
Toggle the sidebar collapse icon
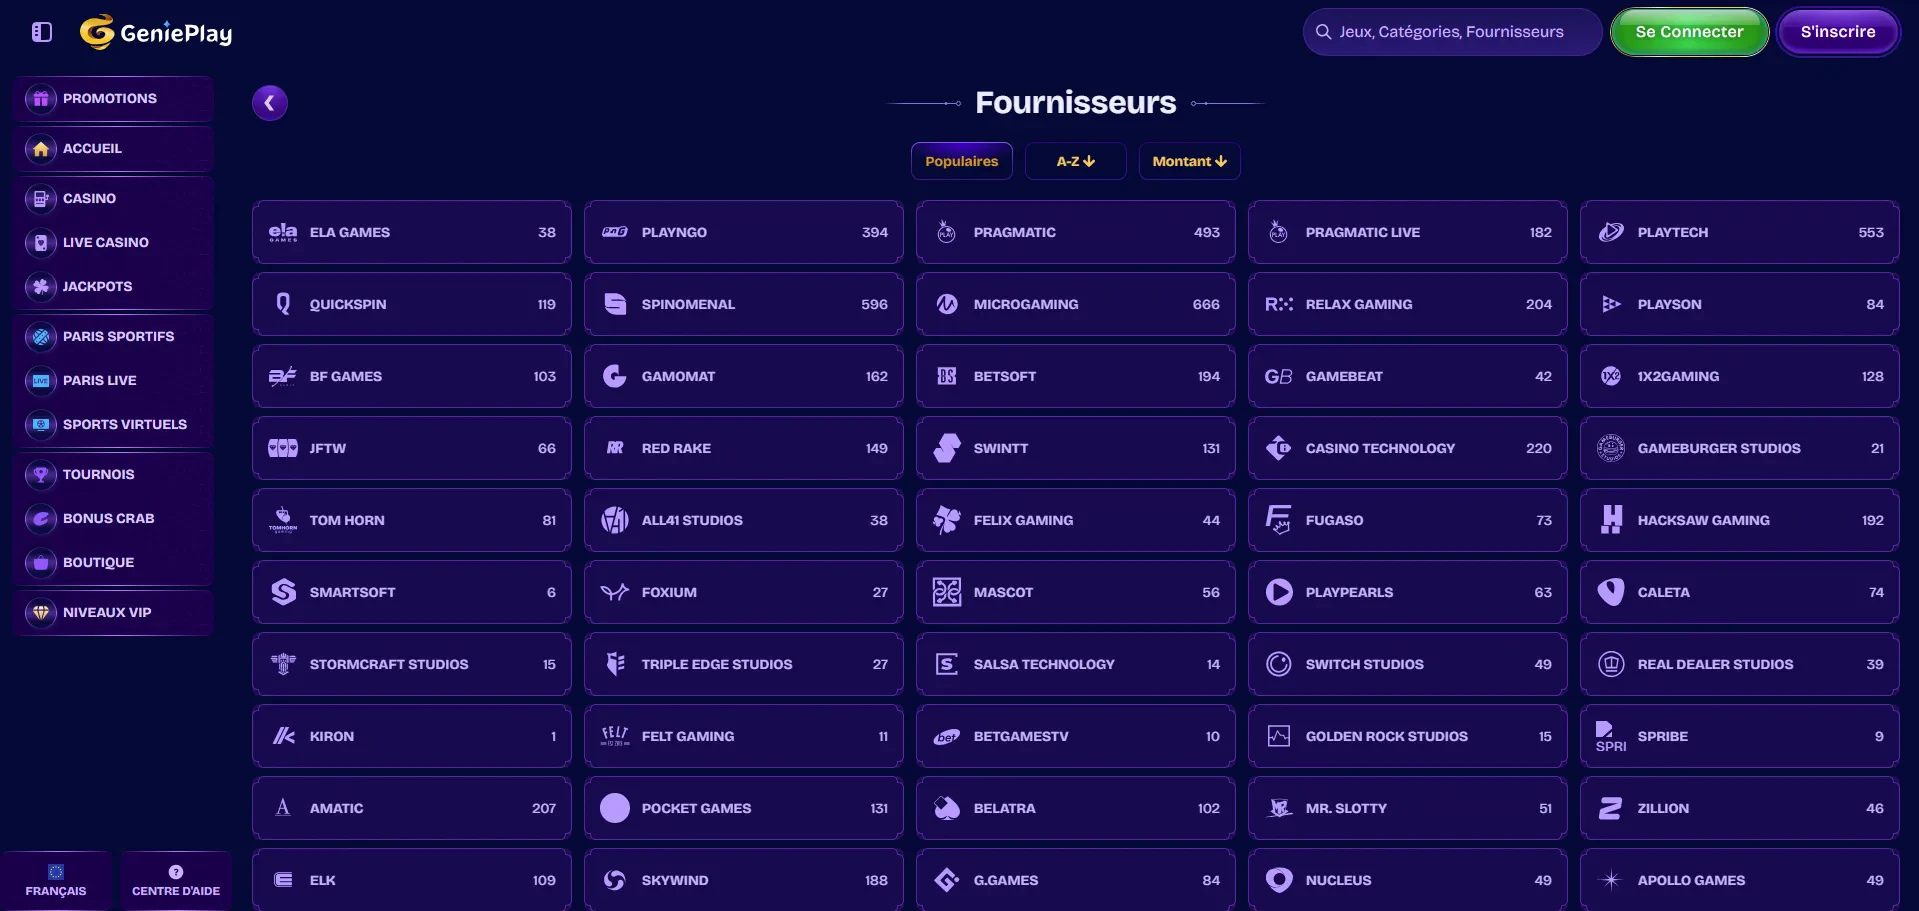tap(41, 32)
